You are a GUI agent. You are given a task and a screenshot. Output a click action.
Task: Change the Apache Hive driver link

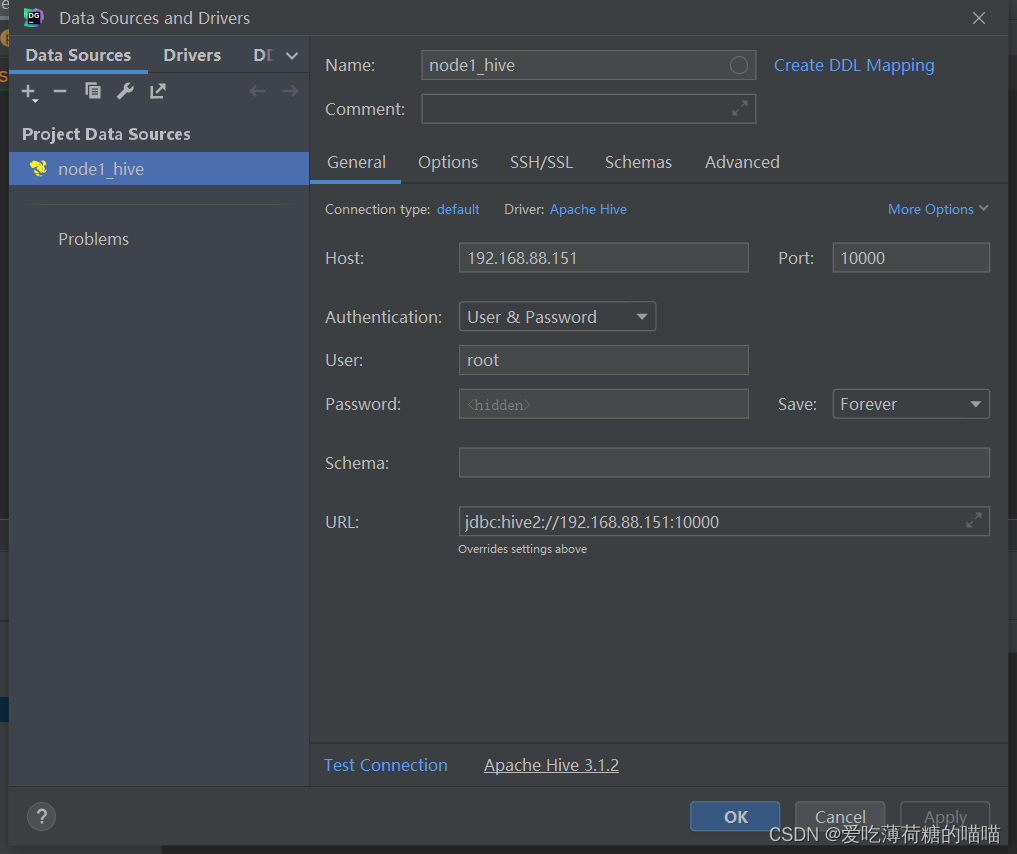click(588, 209)
